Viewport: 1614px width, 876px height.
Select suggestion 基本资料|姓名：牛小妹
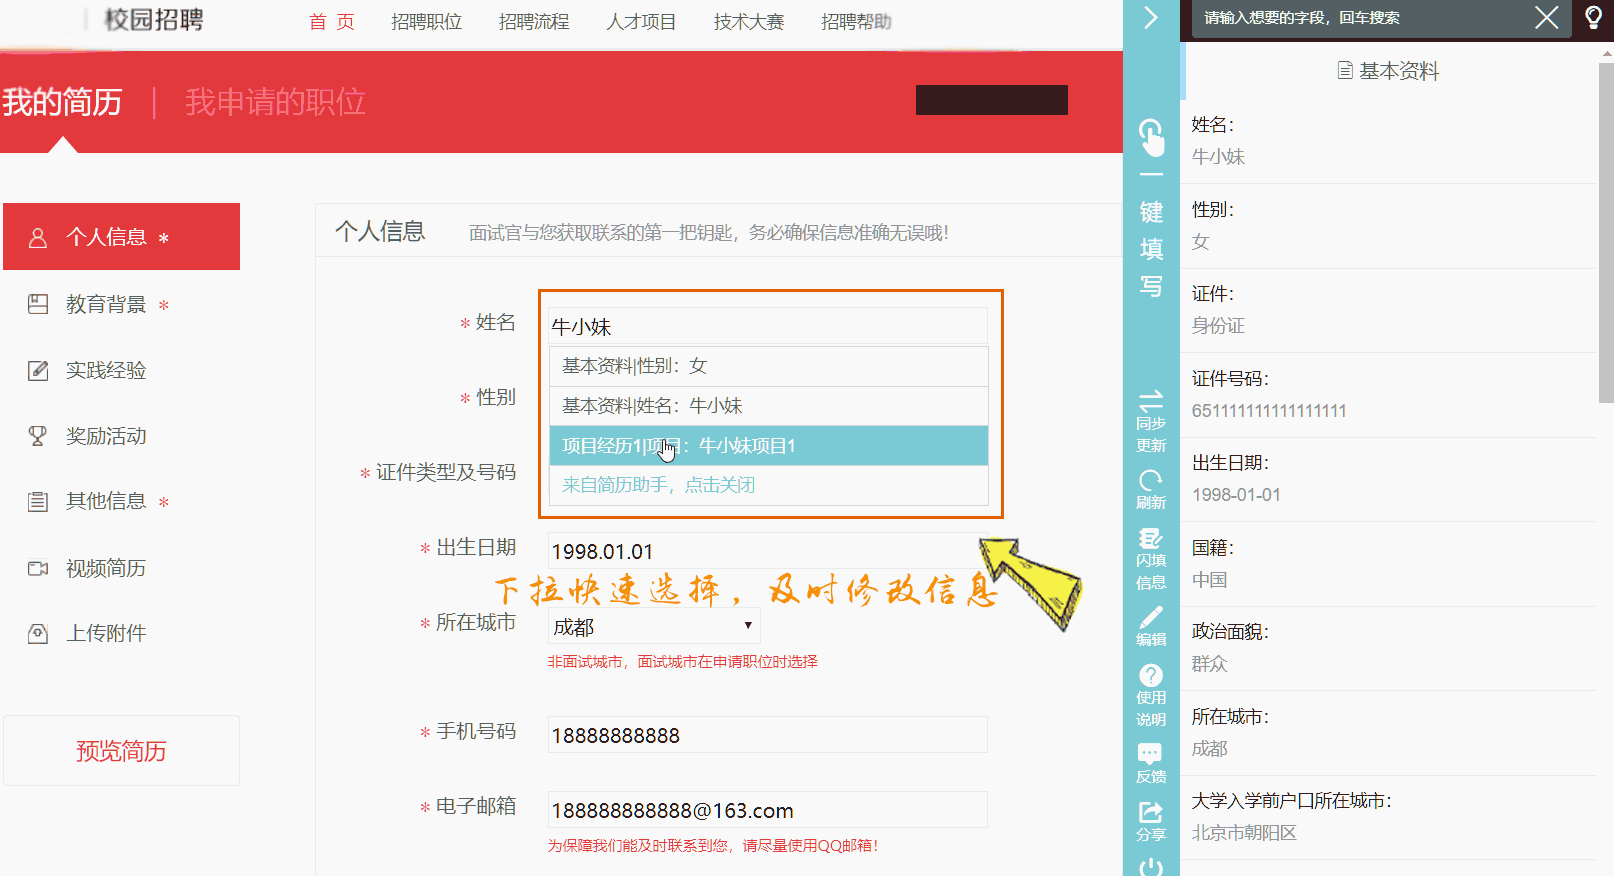[x=769, y=406]
